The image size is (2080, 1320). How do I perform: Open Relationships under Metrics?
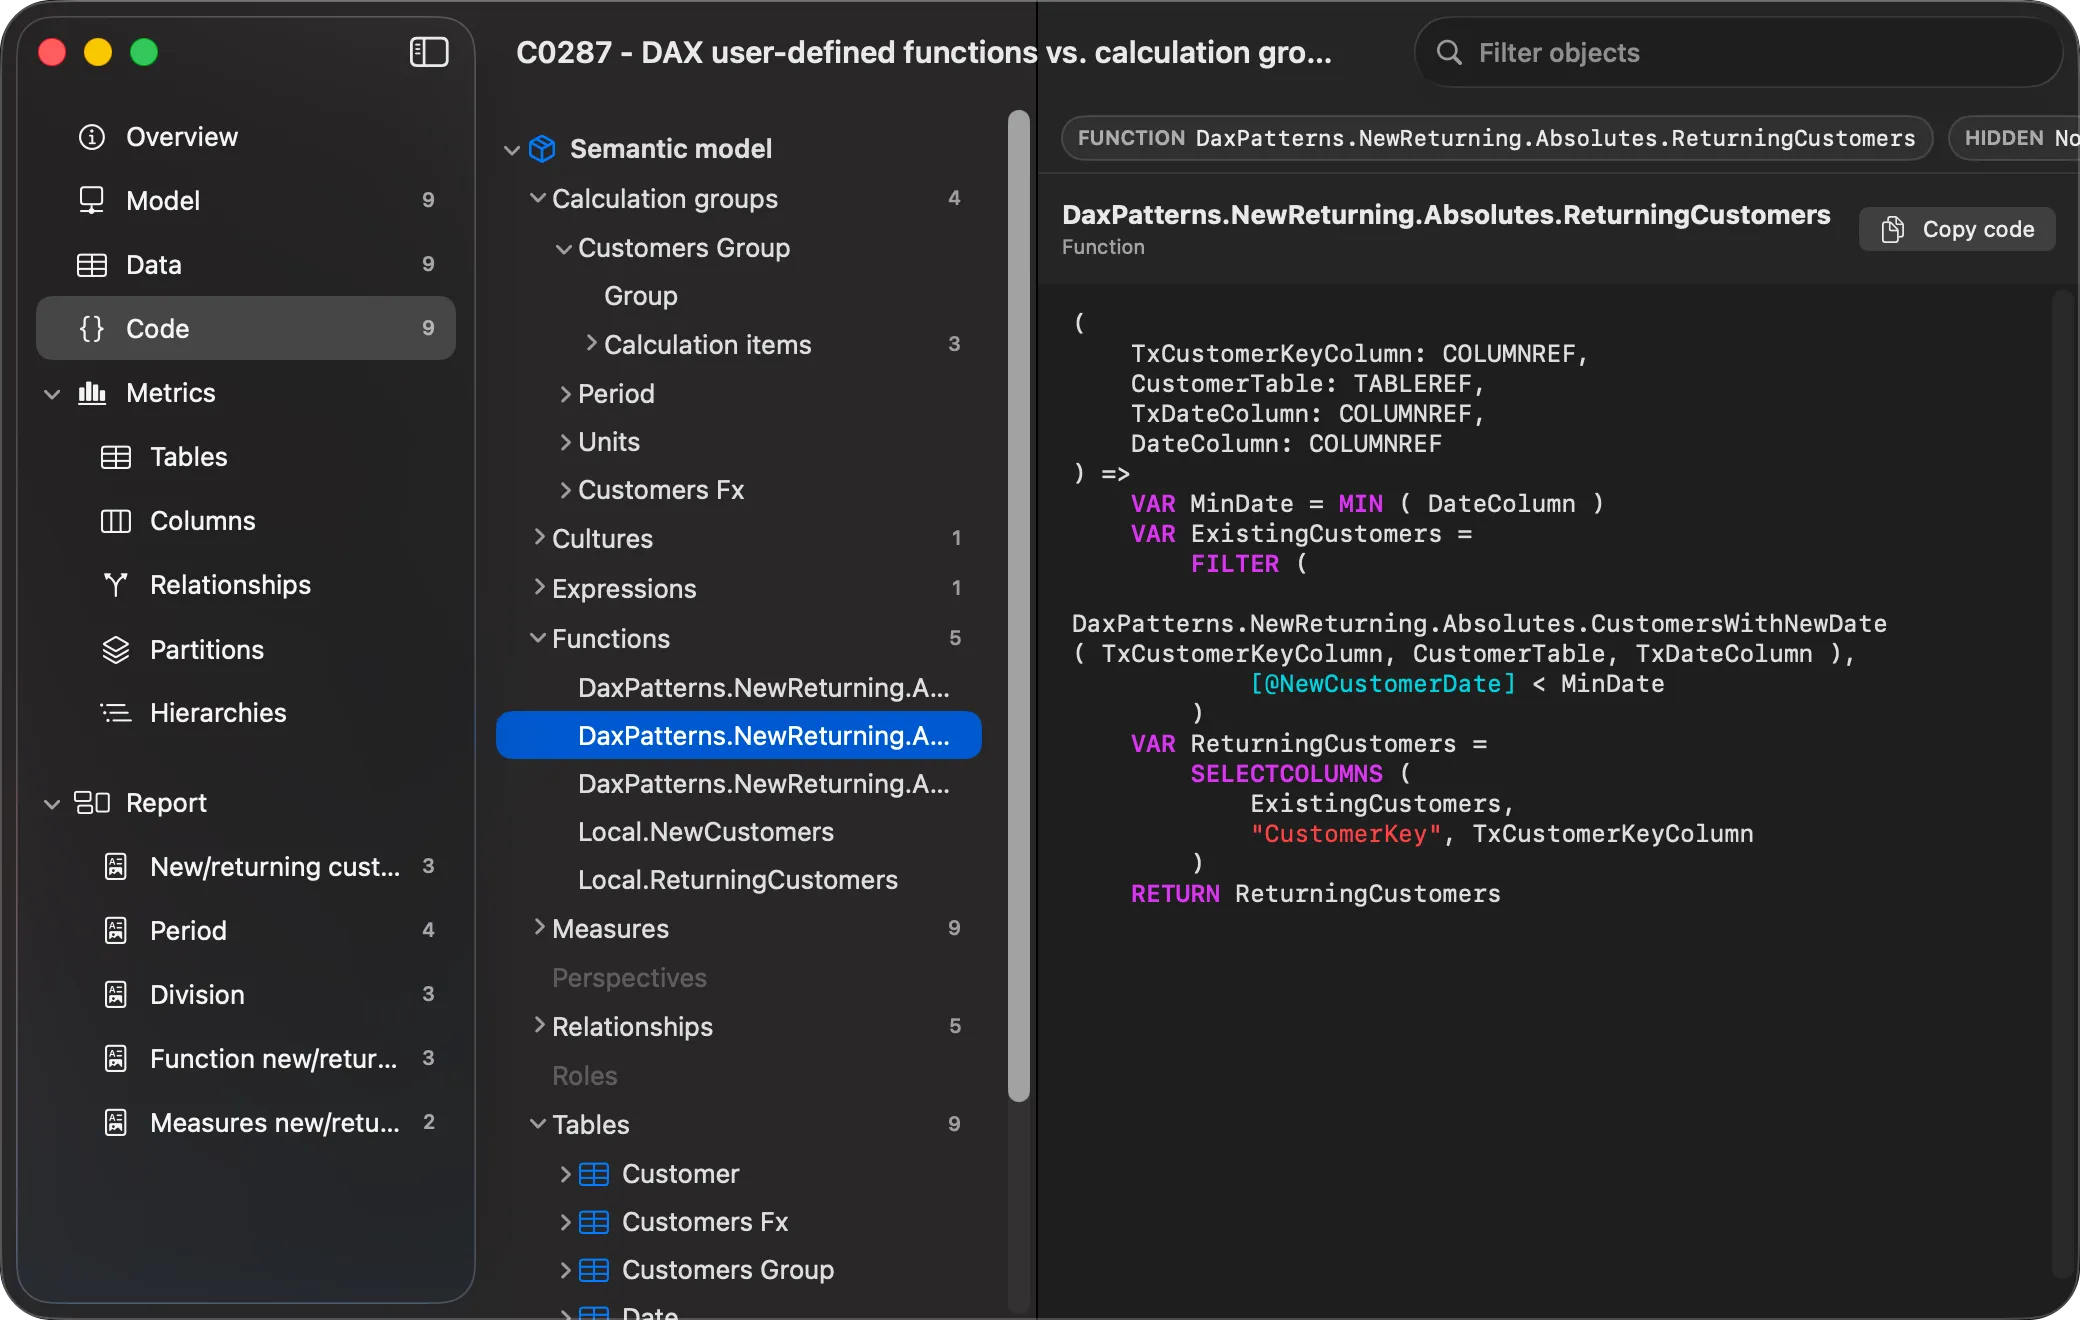click(x=246, y=585)
